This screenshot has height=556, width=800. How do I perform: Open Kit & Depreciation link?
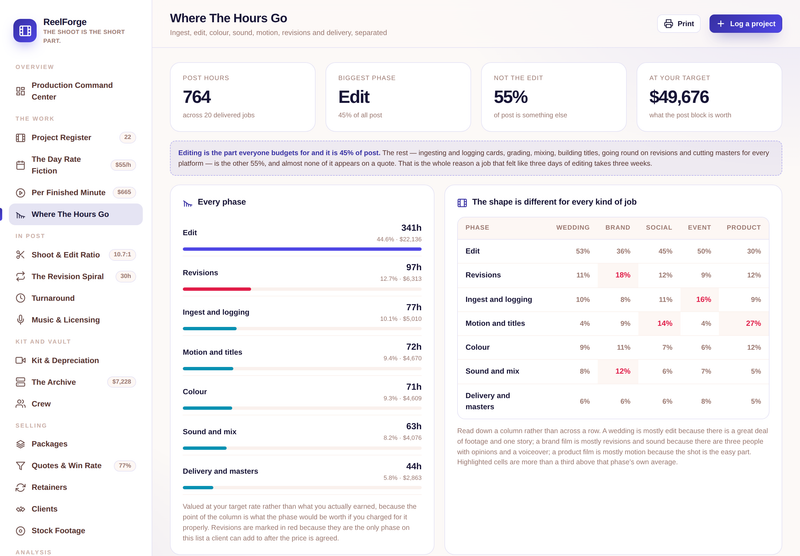pyautogui.click(x=76, y=360)
